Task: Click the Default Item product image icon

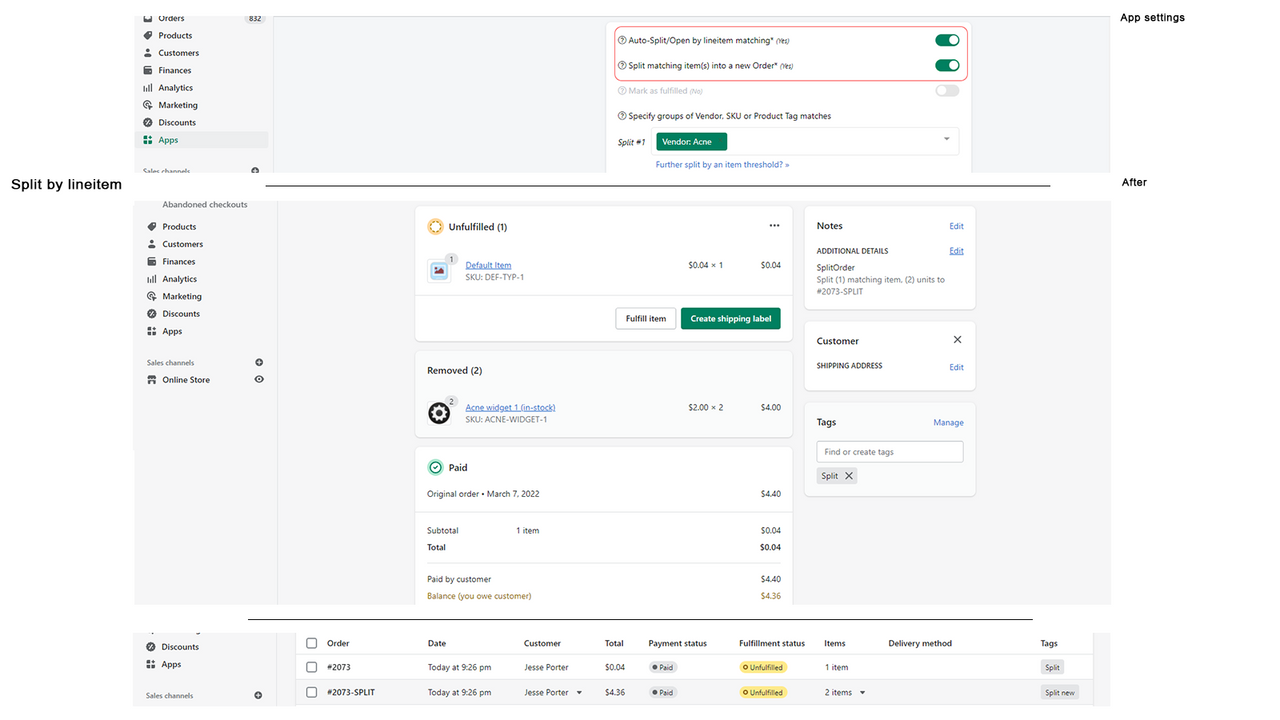Action: pos(438,270)
